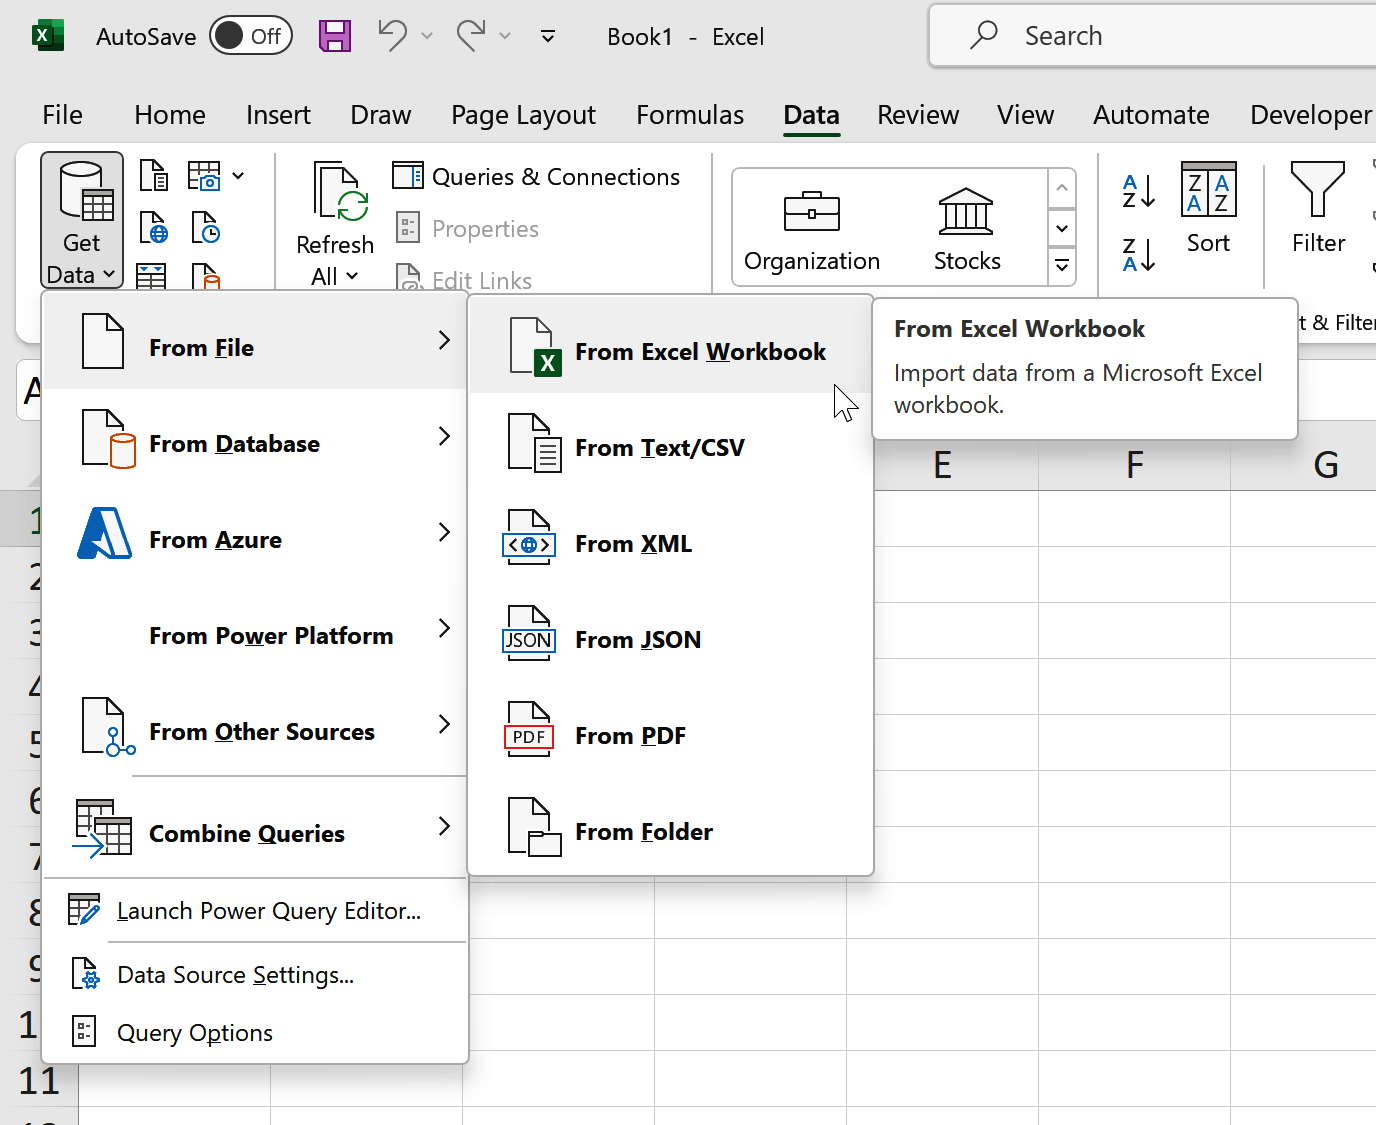The height and width of the screenshot is (1125, 1376).
Task: Open Recent Sources clock icon in ribbon
Action: pos(205,228)
